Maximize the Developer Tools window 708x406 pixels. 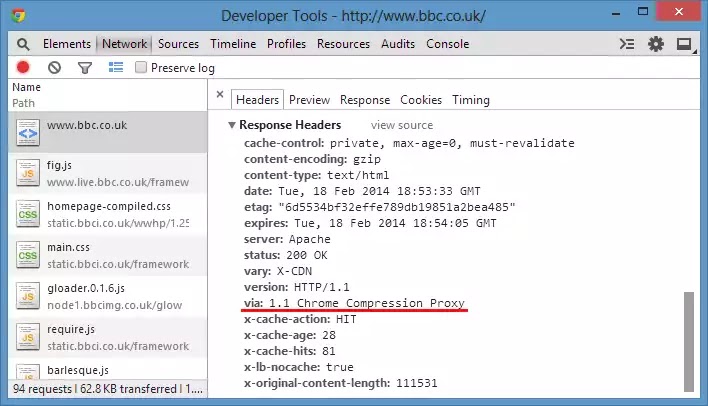[643, 12]
